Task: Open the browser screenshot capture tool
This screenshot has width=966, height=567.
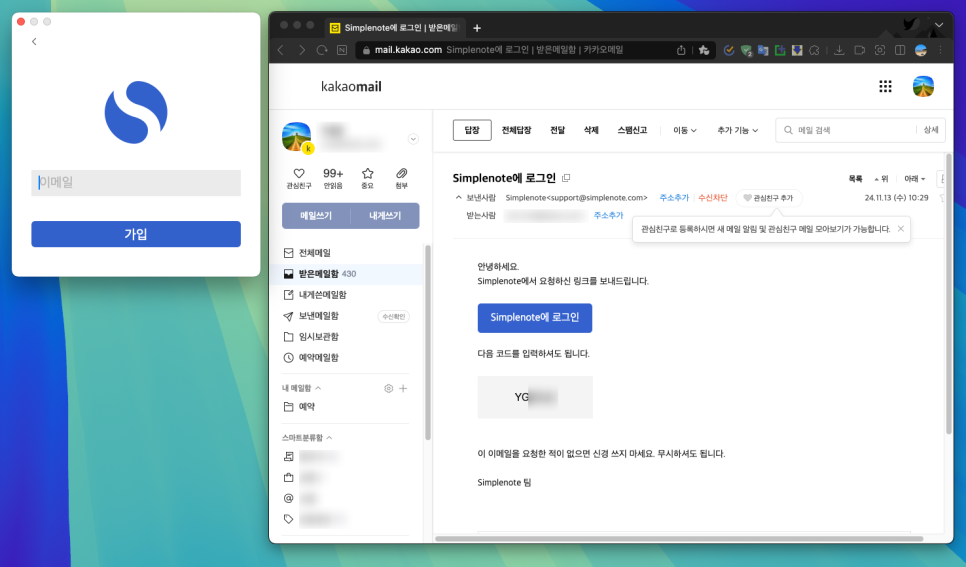Action: (x=880, y=51)
